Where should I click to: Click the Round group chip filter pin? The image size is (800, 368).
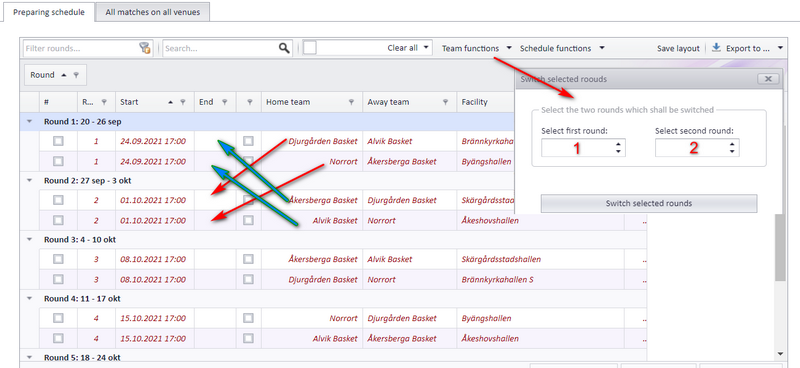[76, 75]
